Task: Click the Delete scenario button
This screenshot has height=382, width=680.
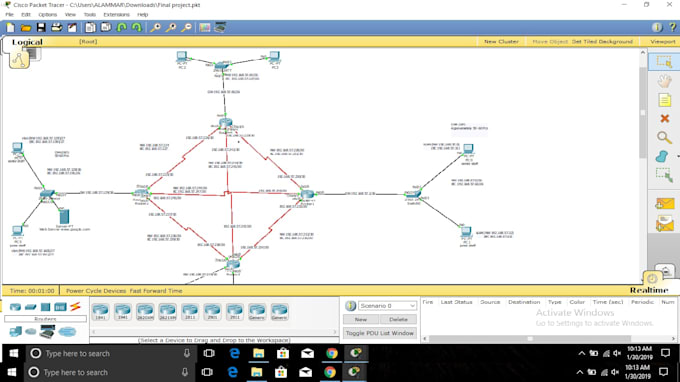Action: tap(398, 320)
